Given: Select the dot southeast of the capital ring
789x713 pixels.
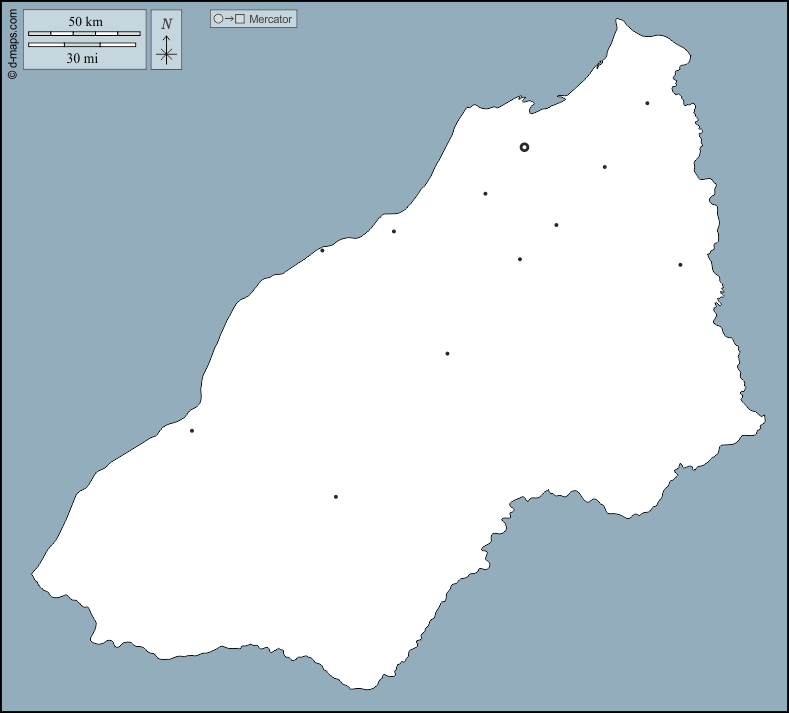Looking at the screenshot, I should (x=556, y=225).
